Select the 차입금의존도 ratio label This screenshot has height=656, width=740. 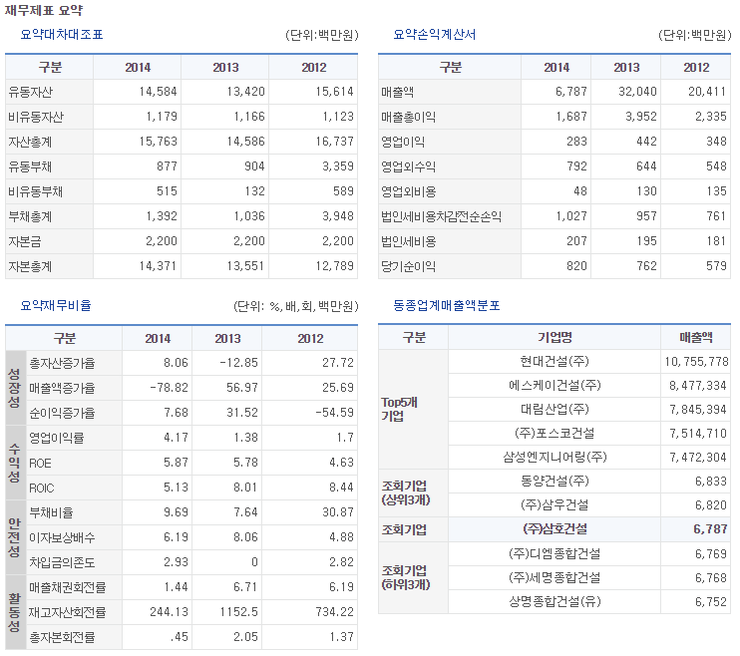62,563
